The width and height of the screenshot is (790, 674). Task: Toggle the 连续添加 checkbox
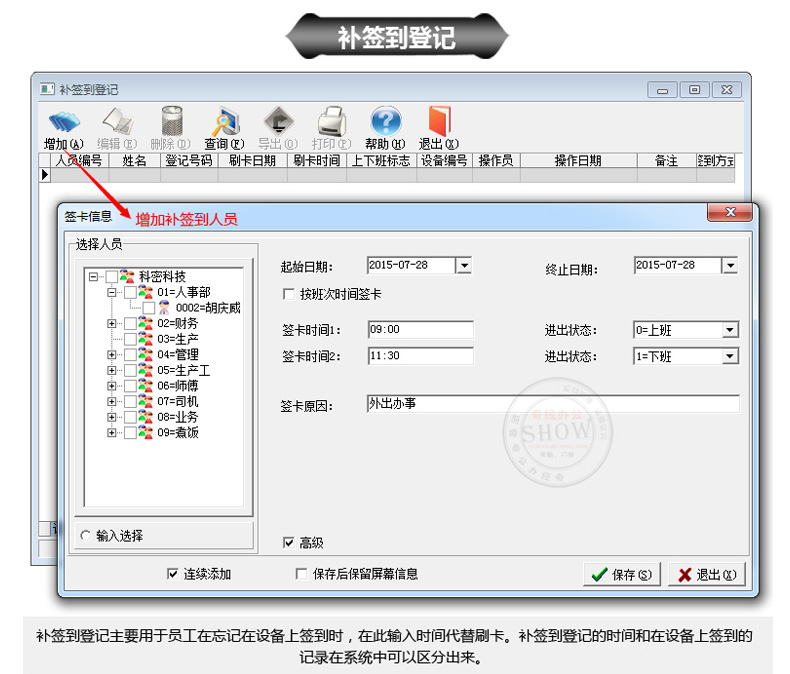[173, 574]
